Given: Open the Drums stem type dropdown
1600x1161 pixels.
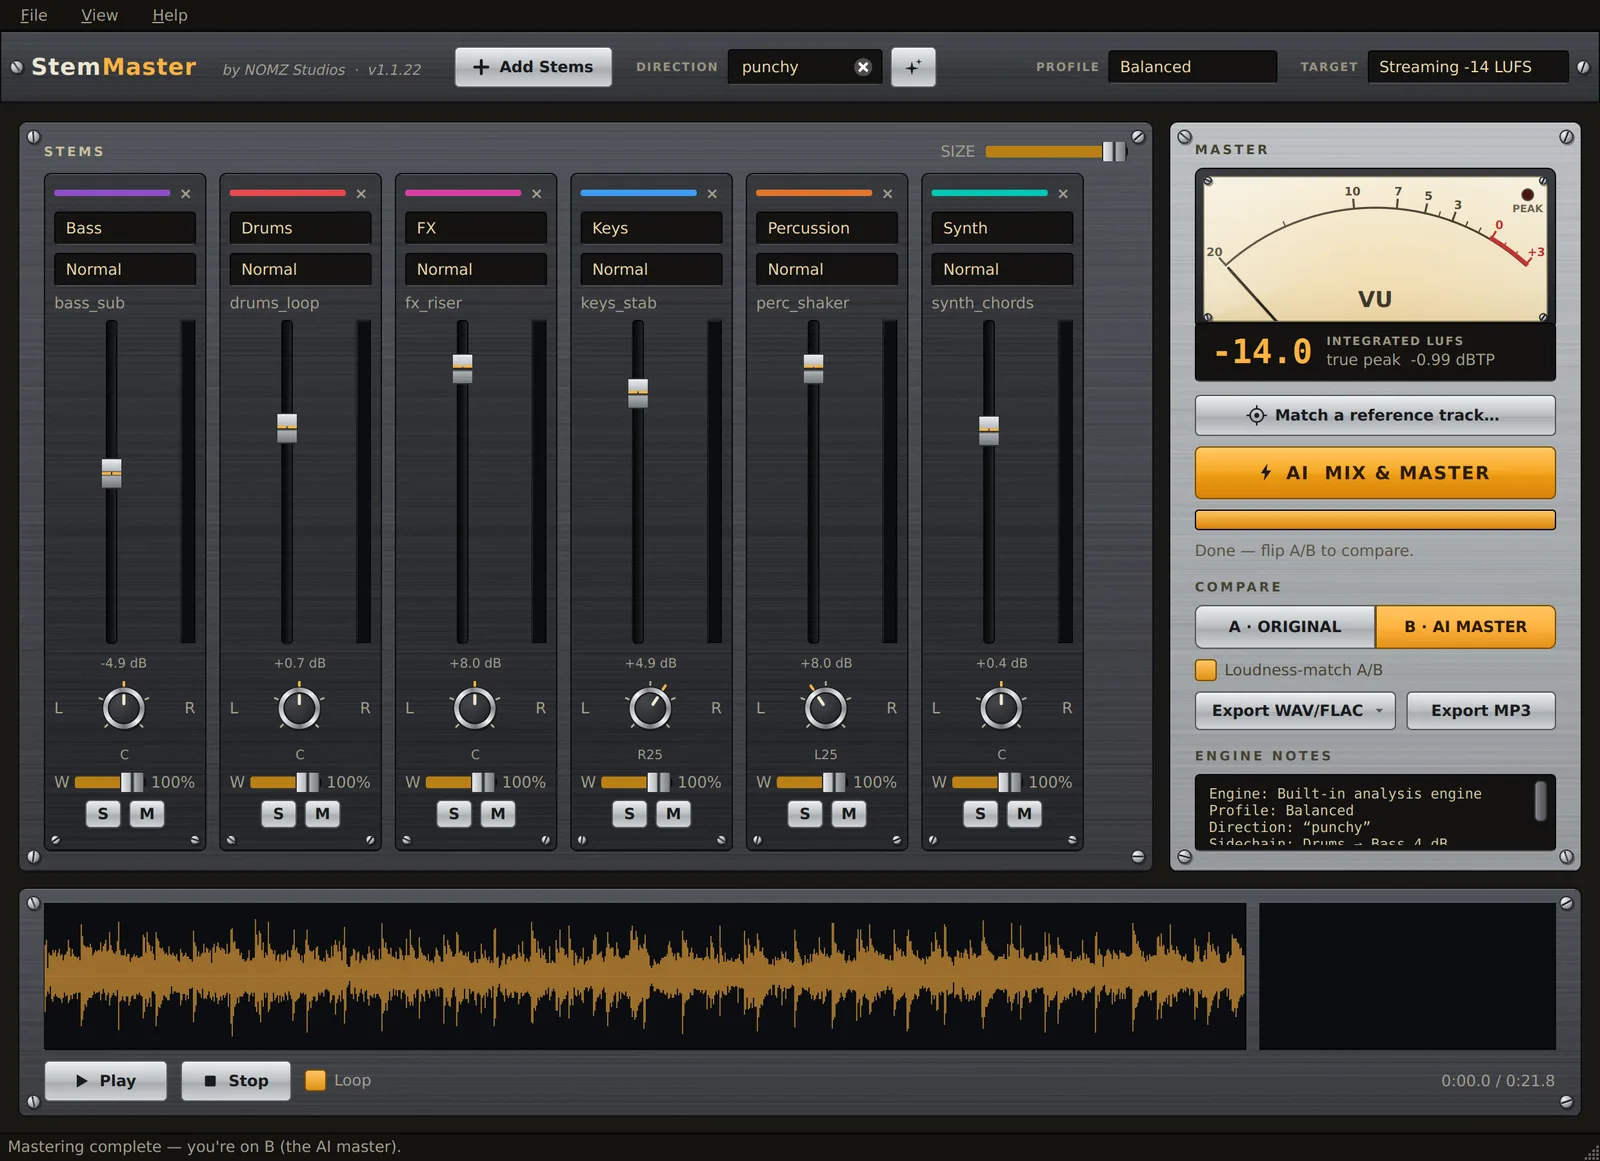Looking at the screenshot, I should (x=300, y=228).
